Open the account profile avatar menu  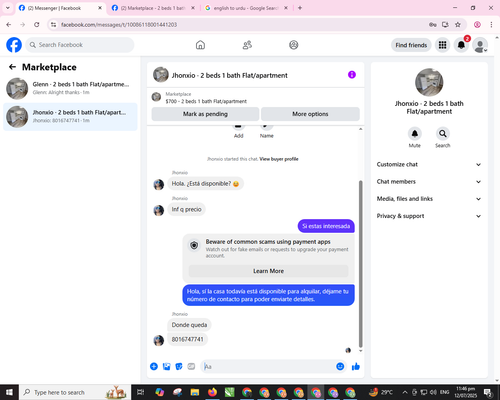point(480,45)
